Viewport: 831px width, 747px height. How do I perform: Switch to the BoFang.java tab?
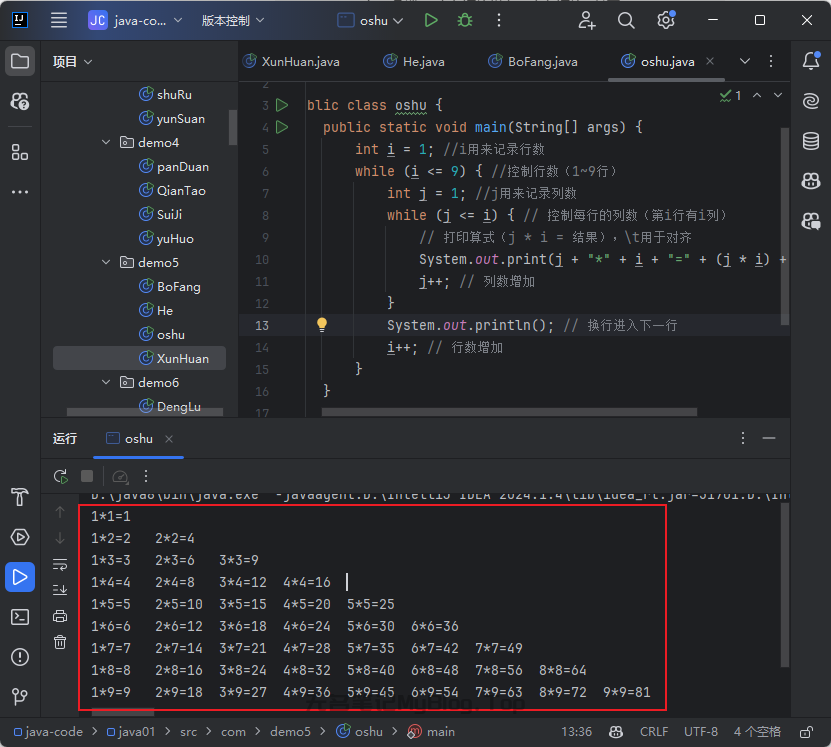click(533, 62)
